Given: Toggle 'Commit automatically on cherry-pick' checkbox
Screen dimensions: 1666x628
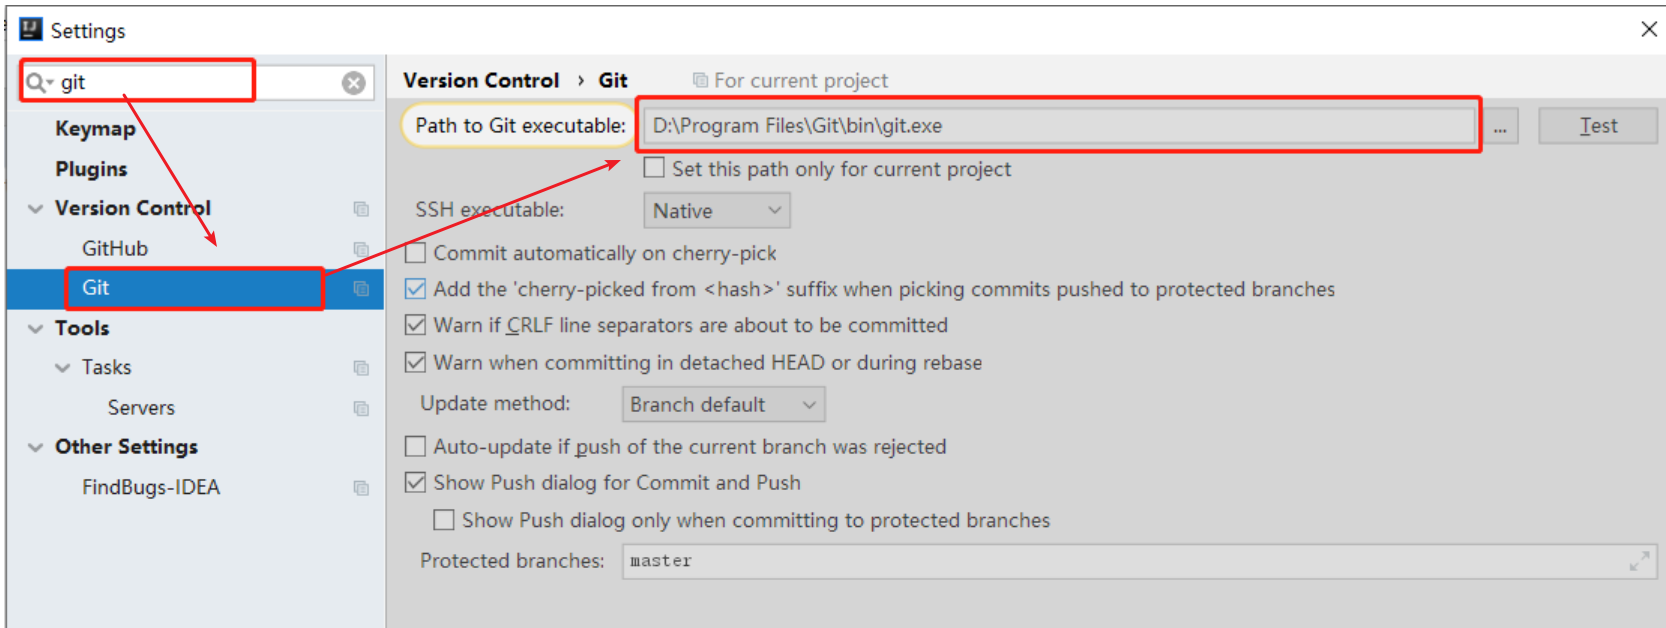Looking at the screenshot, I should pyautogui.click(x=415, y=253).
